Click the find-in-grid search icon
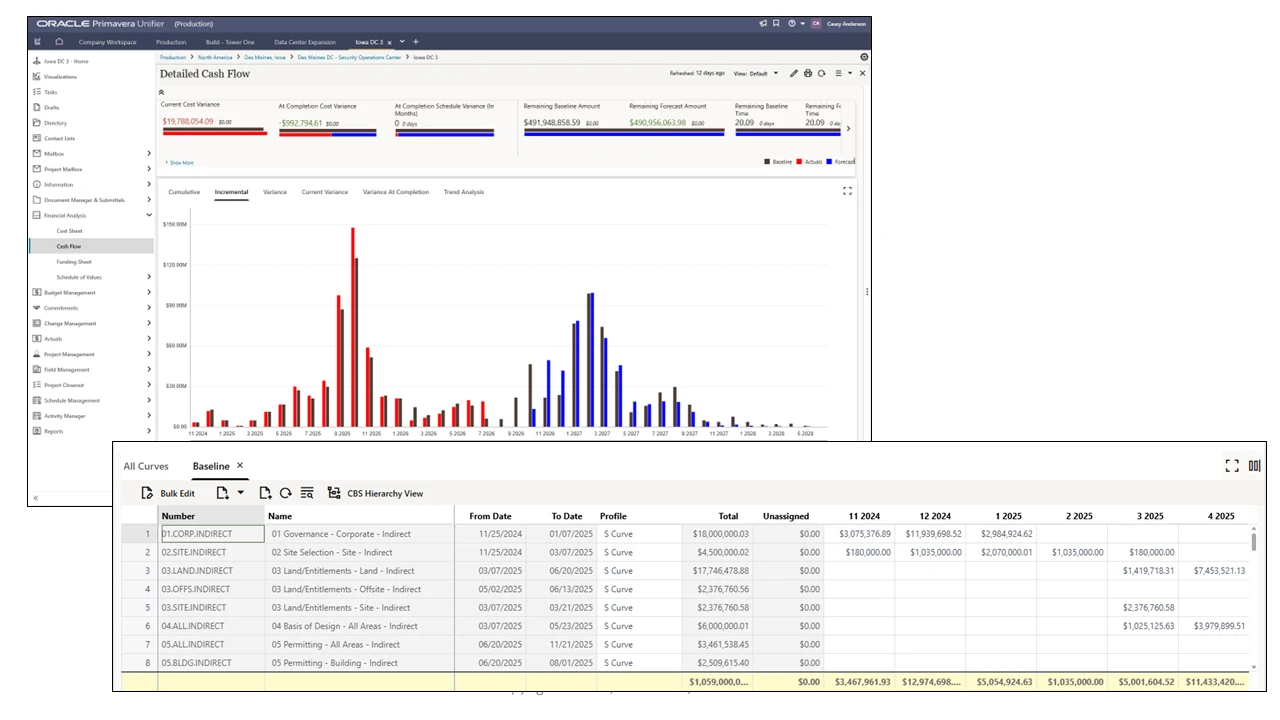Viewport: 1280px width, 720px height. (307, 493)
